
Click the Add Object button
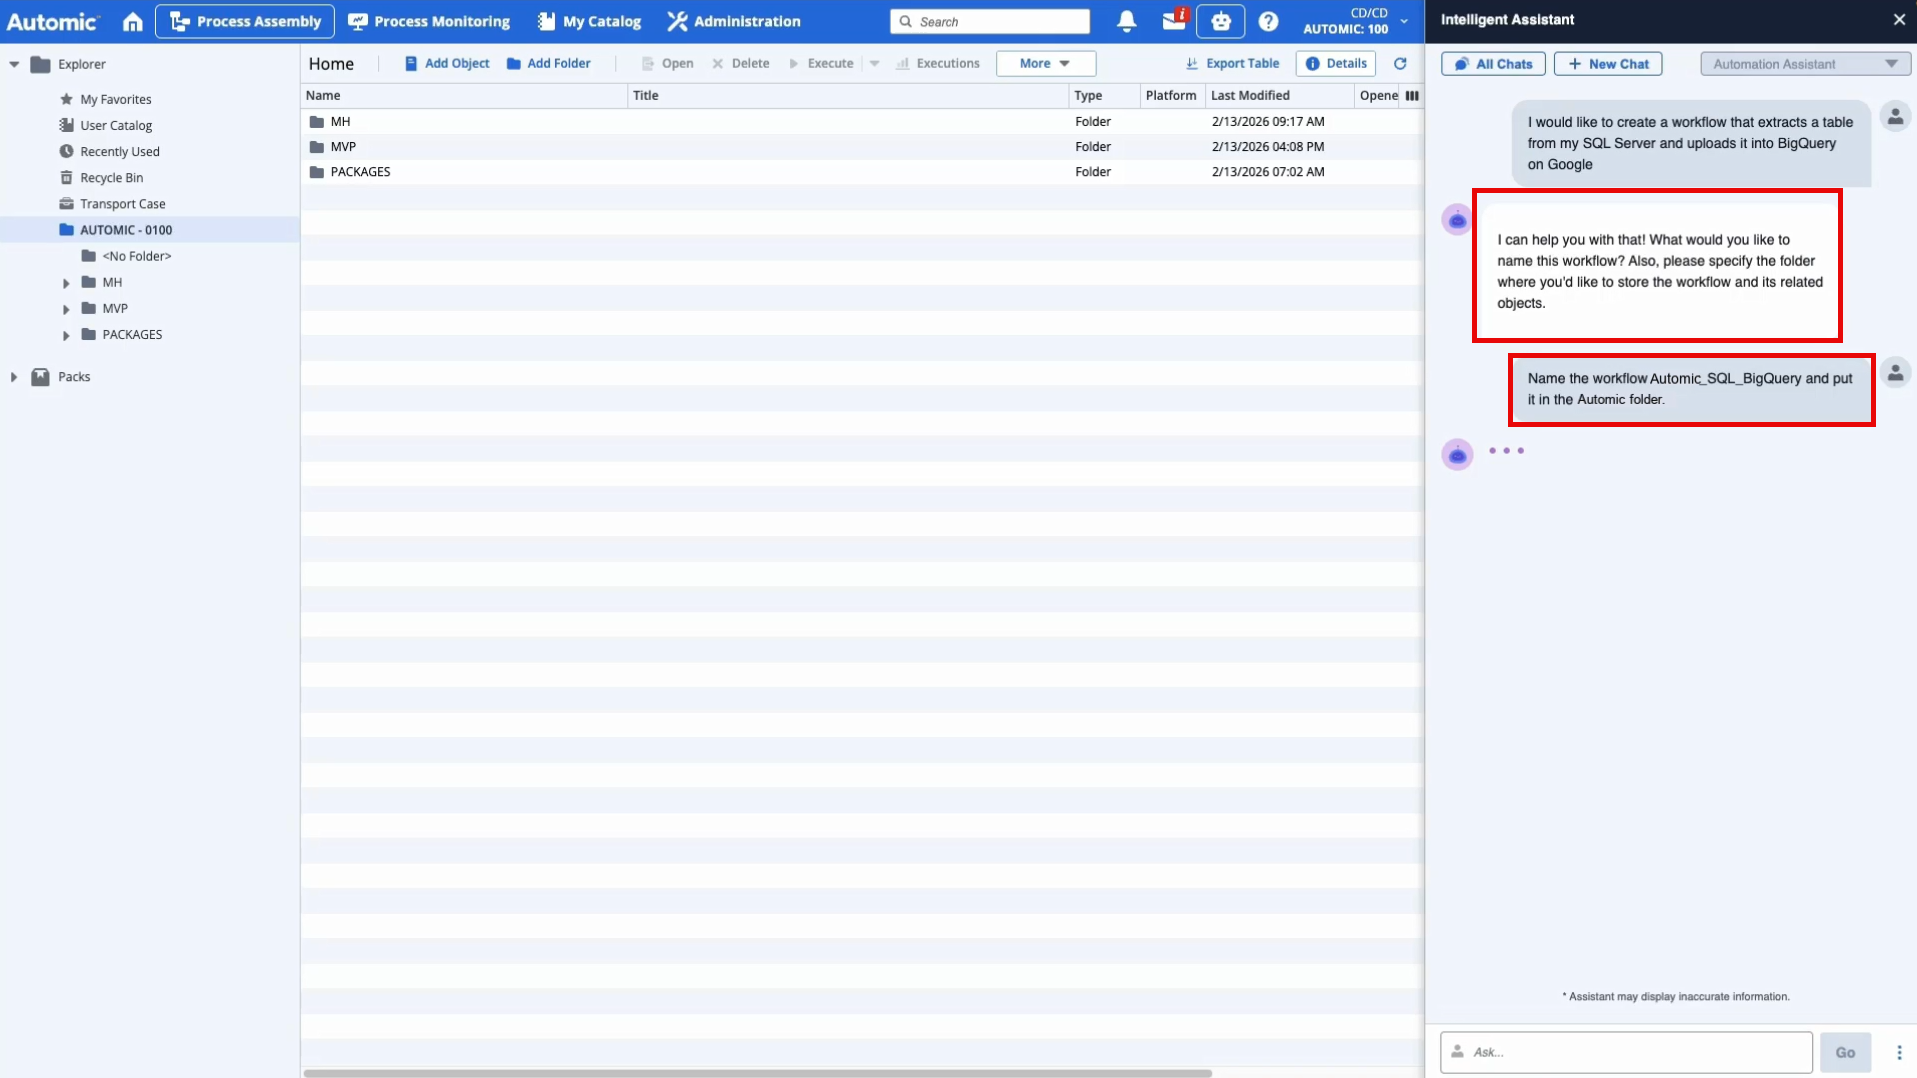click(x=446, y=63)
